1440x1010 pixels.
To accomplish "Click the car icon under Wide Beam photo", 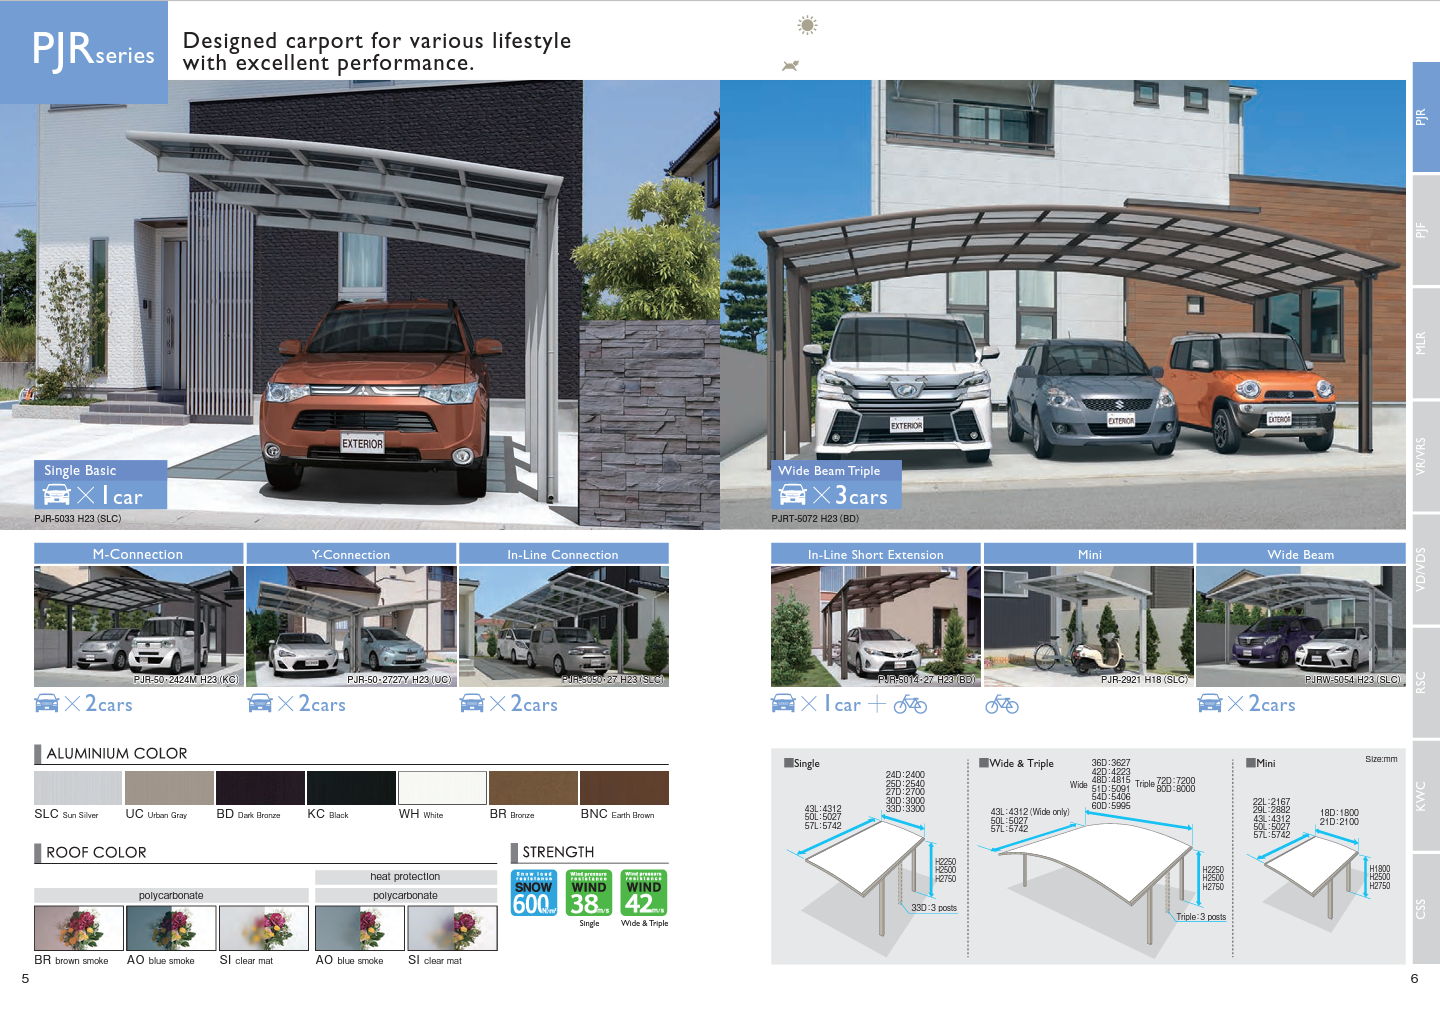I will click(1210, 704).
